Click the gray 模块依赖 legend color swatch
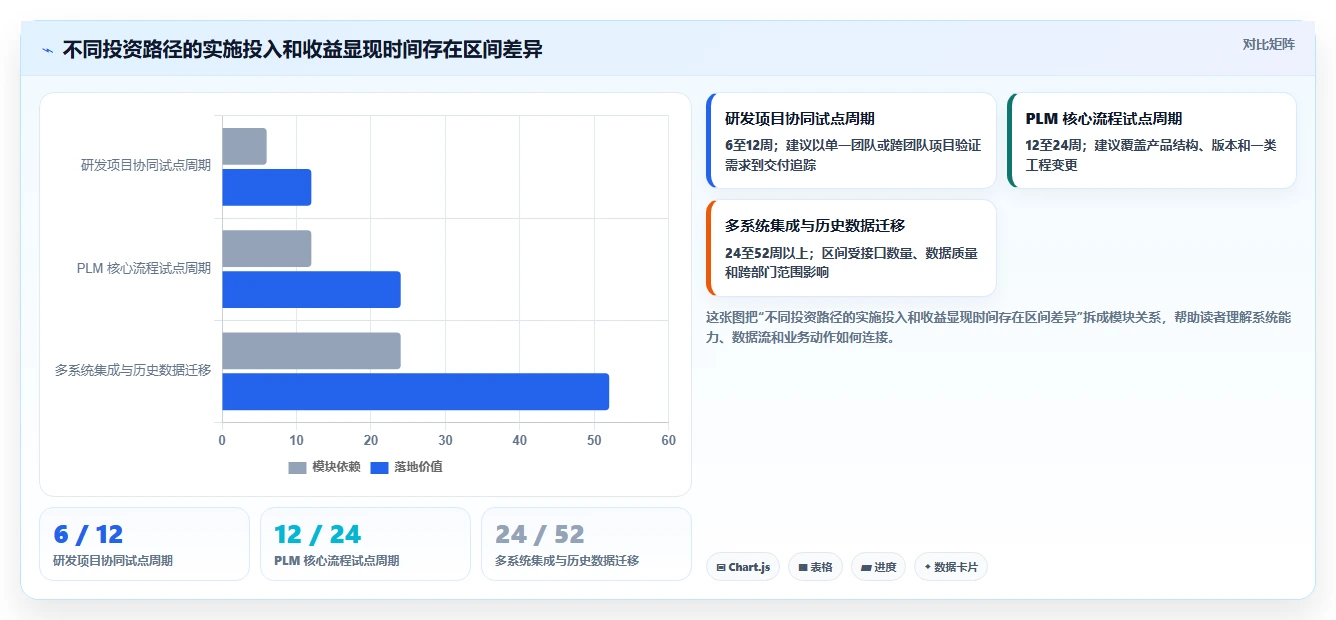Image resolution: width=1336 pixels, height=620 pixels. [x=298, y=468]
